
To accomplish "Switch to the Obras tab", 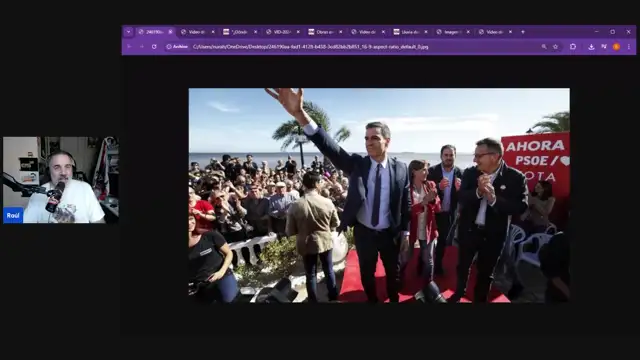I will (x=325, y=32).
